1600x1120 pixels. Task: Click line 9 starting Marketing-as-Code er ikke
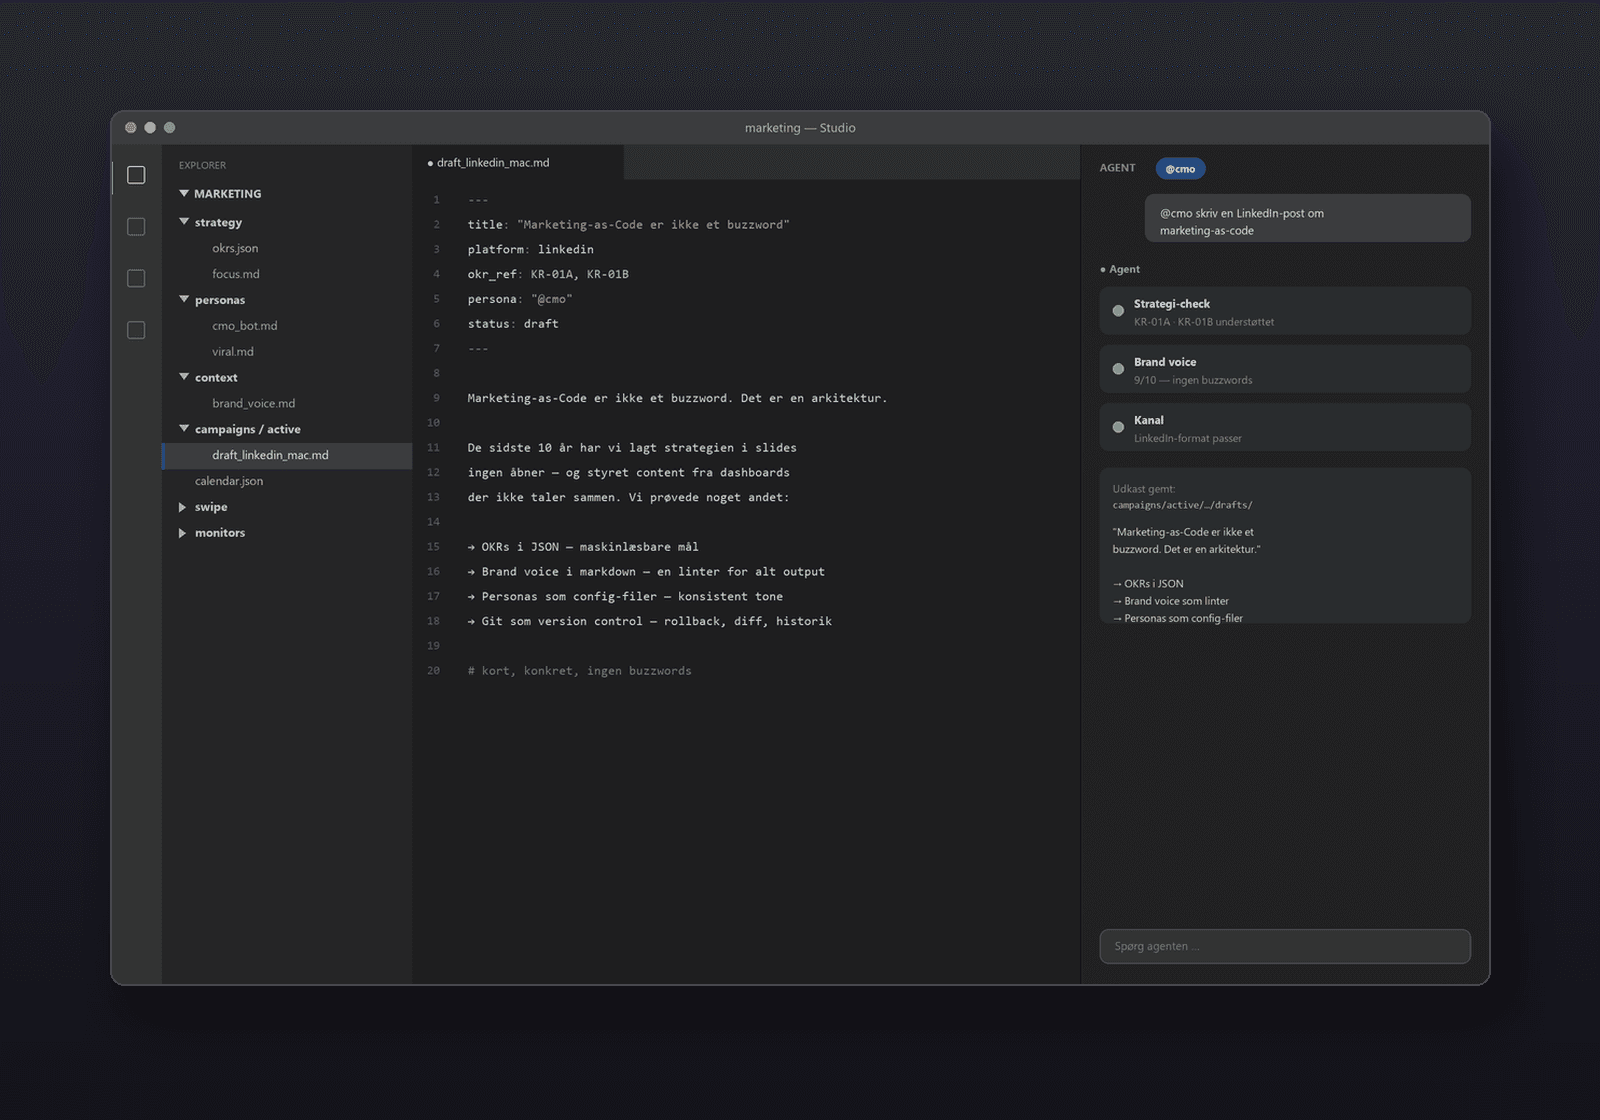(677, 398)
